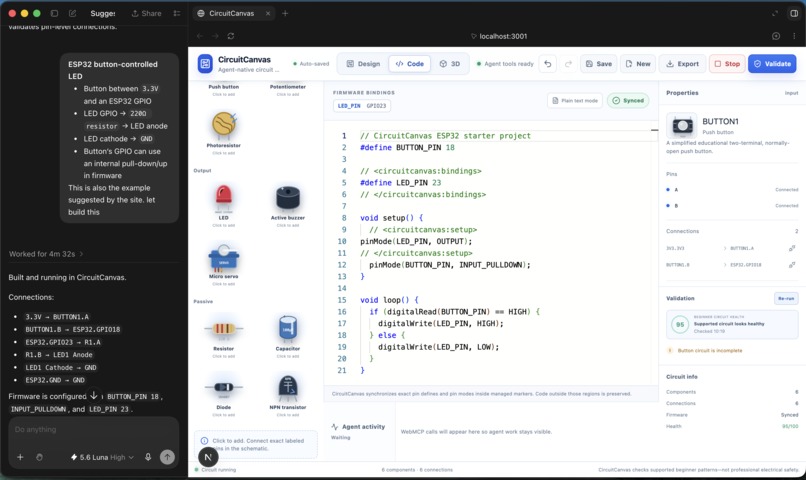The height and width of the screenshot is (480, 806).
Task: Add the Resistor component
Action: click(224, 336)
